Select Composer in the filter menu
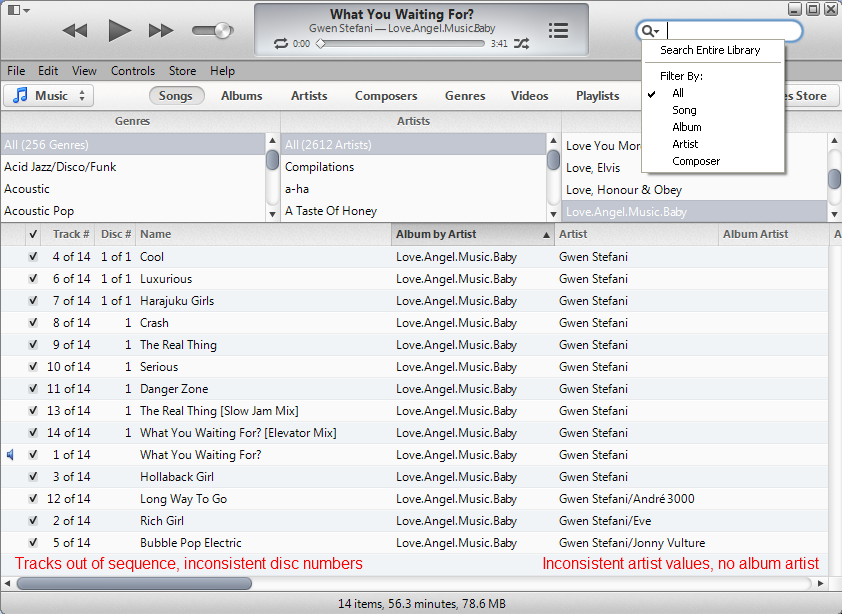This screenshot has height=614, width=842. (x=696, y=161)
